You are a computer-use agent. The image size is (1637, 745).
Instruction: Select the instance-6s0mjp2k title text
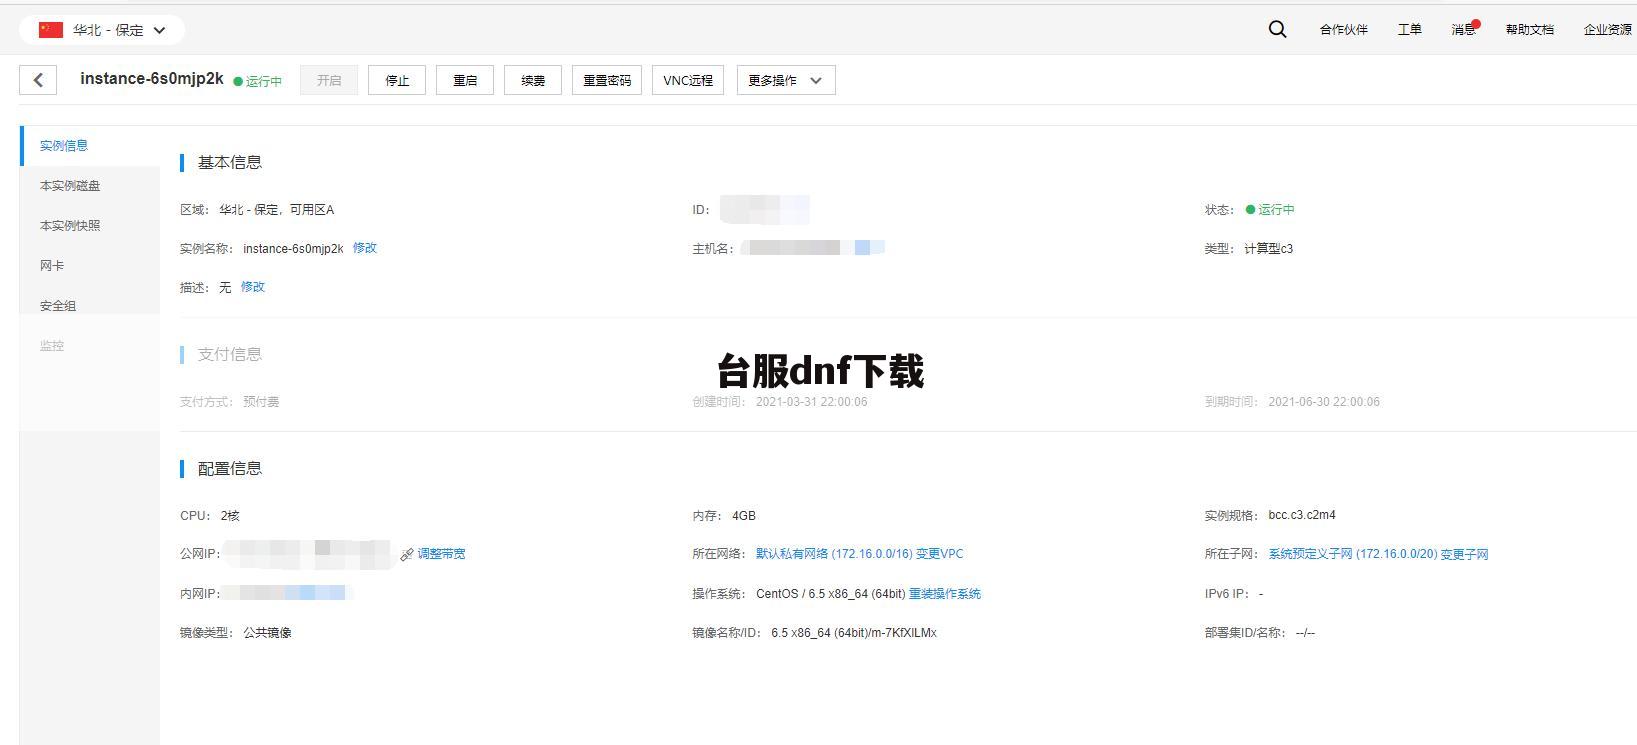pyautogui.click(x=152, y=79)
